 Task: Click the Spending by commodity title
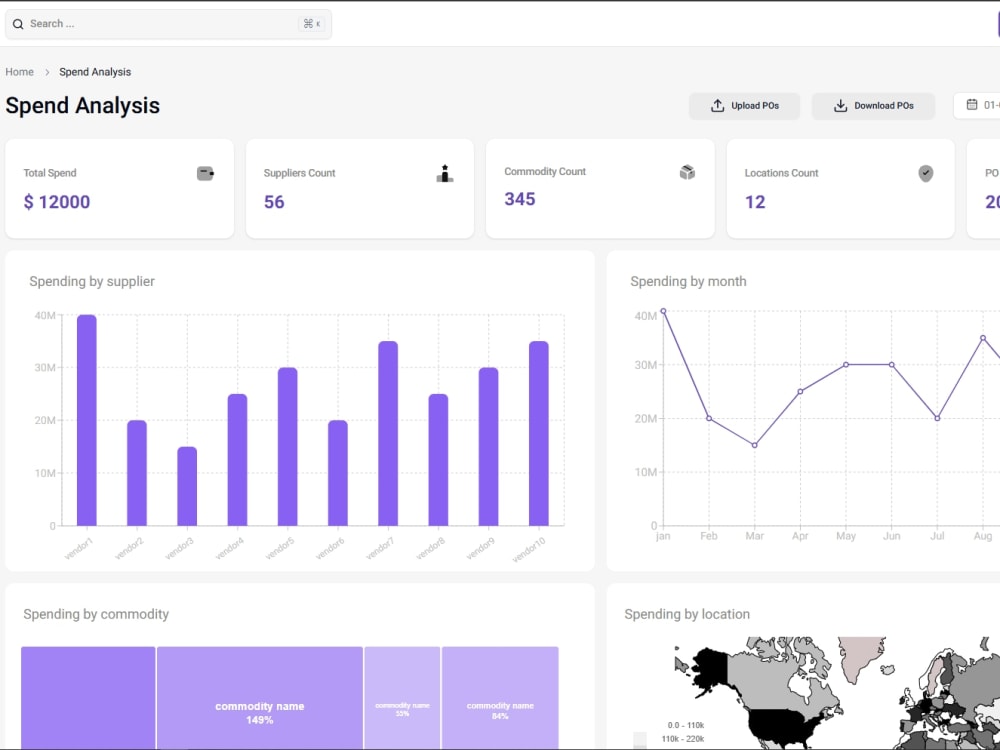(x=96, y=614)
